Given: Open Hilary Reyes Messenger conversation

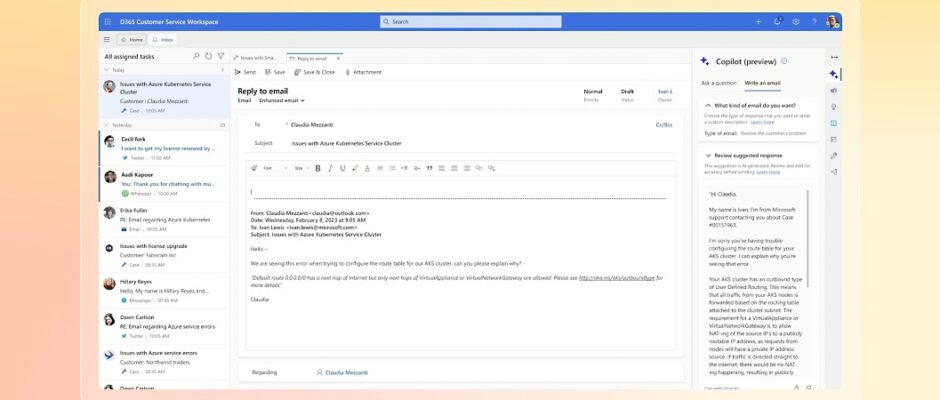Looking at the screenshot, I should pos(164,291).
